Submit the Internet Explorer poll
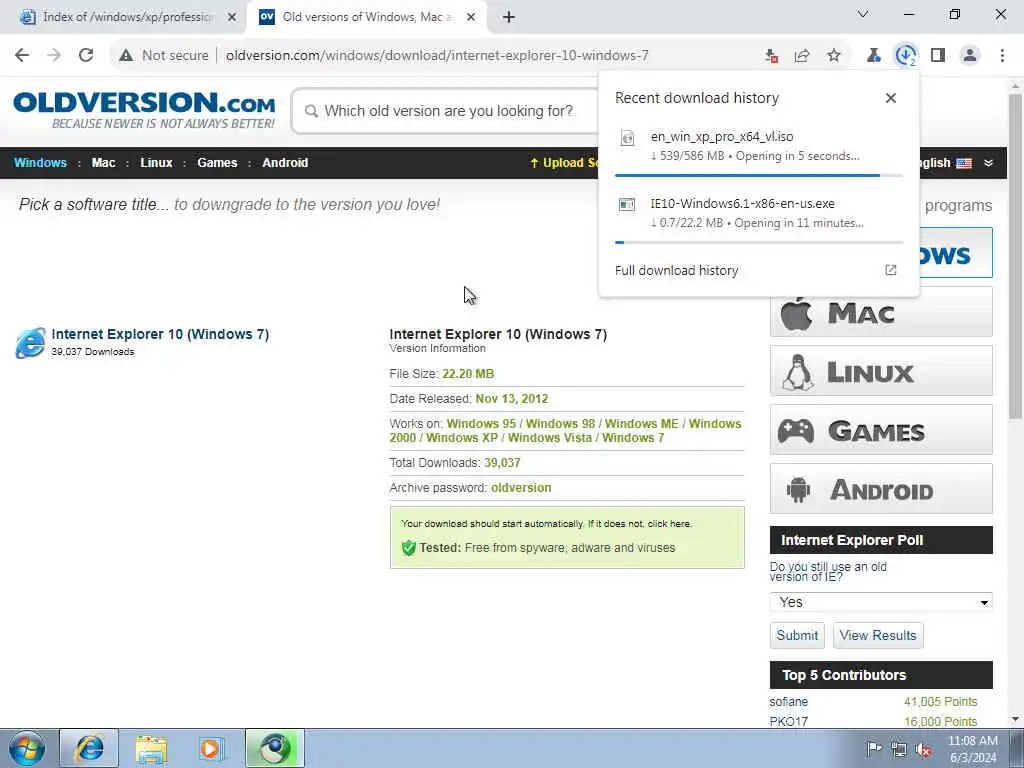Image resolution: width=1024 pixels, height=768 pixels. tap(797, 635)
